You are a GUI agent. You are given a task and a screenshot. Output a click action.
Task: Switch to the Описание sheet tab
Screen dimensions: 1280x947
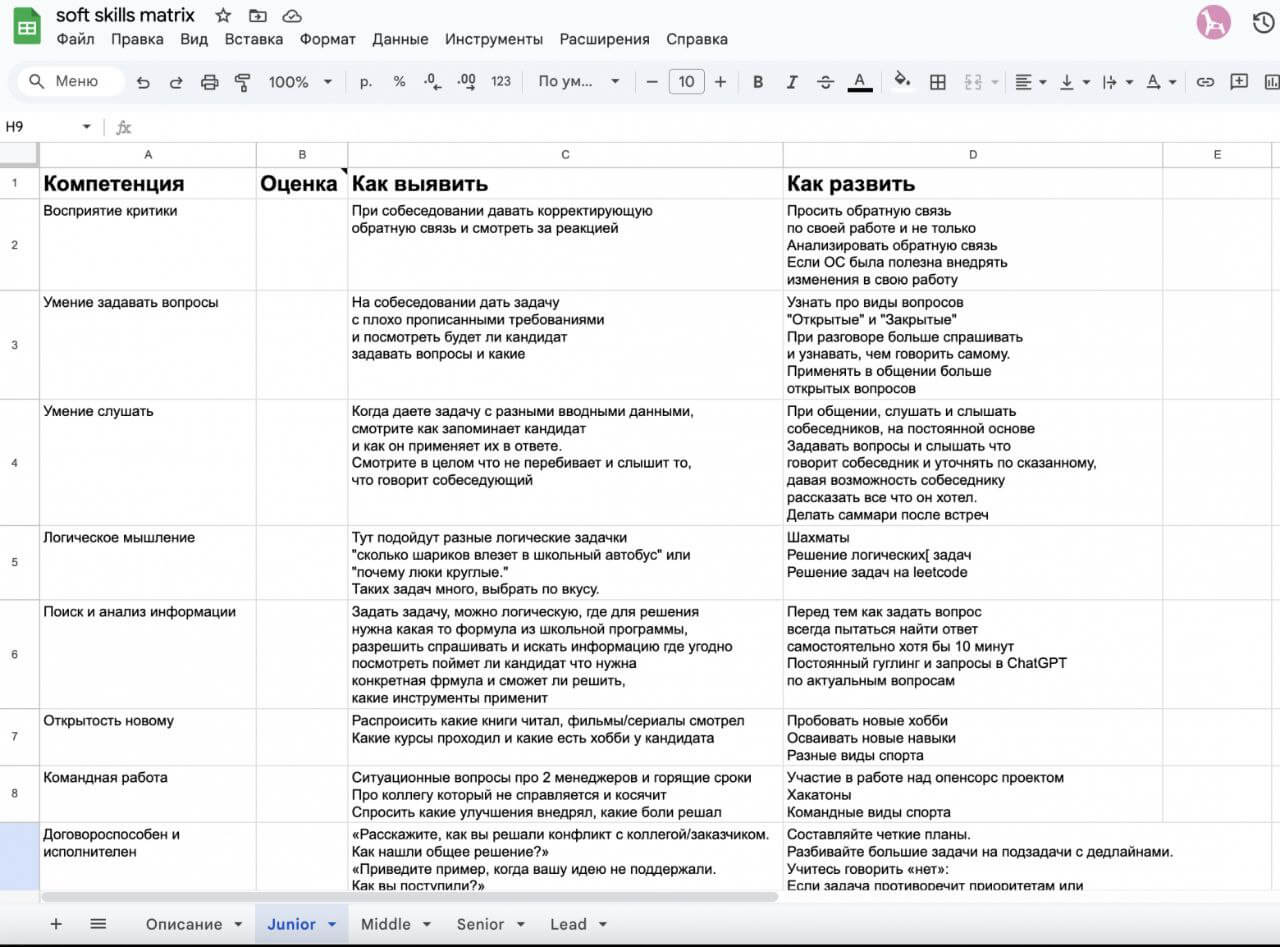(184, 924)
